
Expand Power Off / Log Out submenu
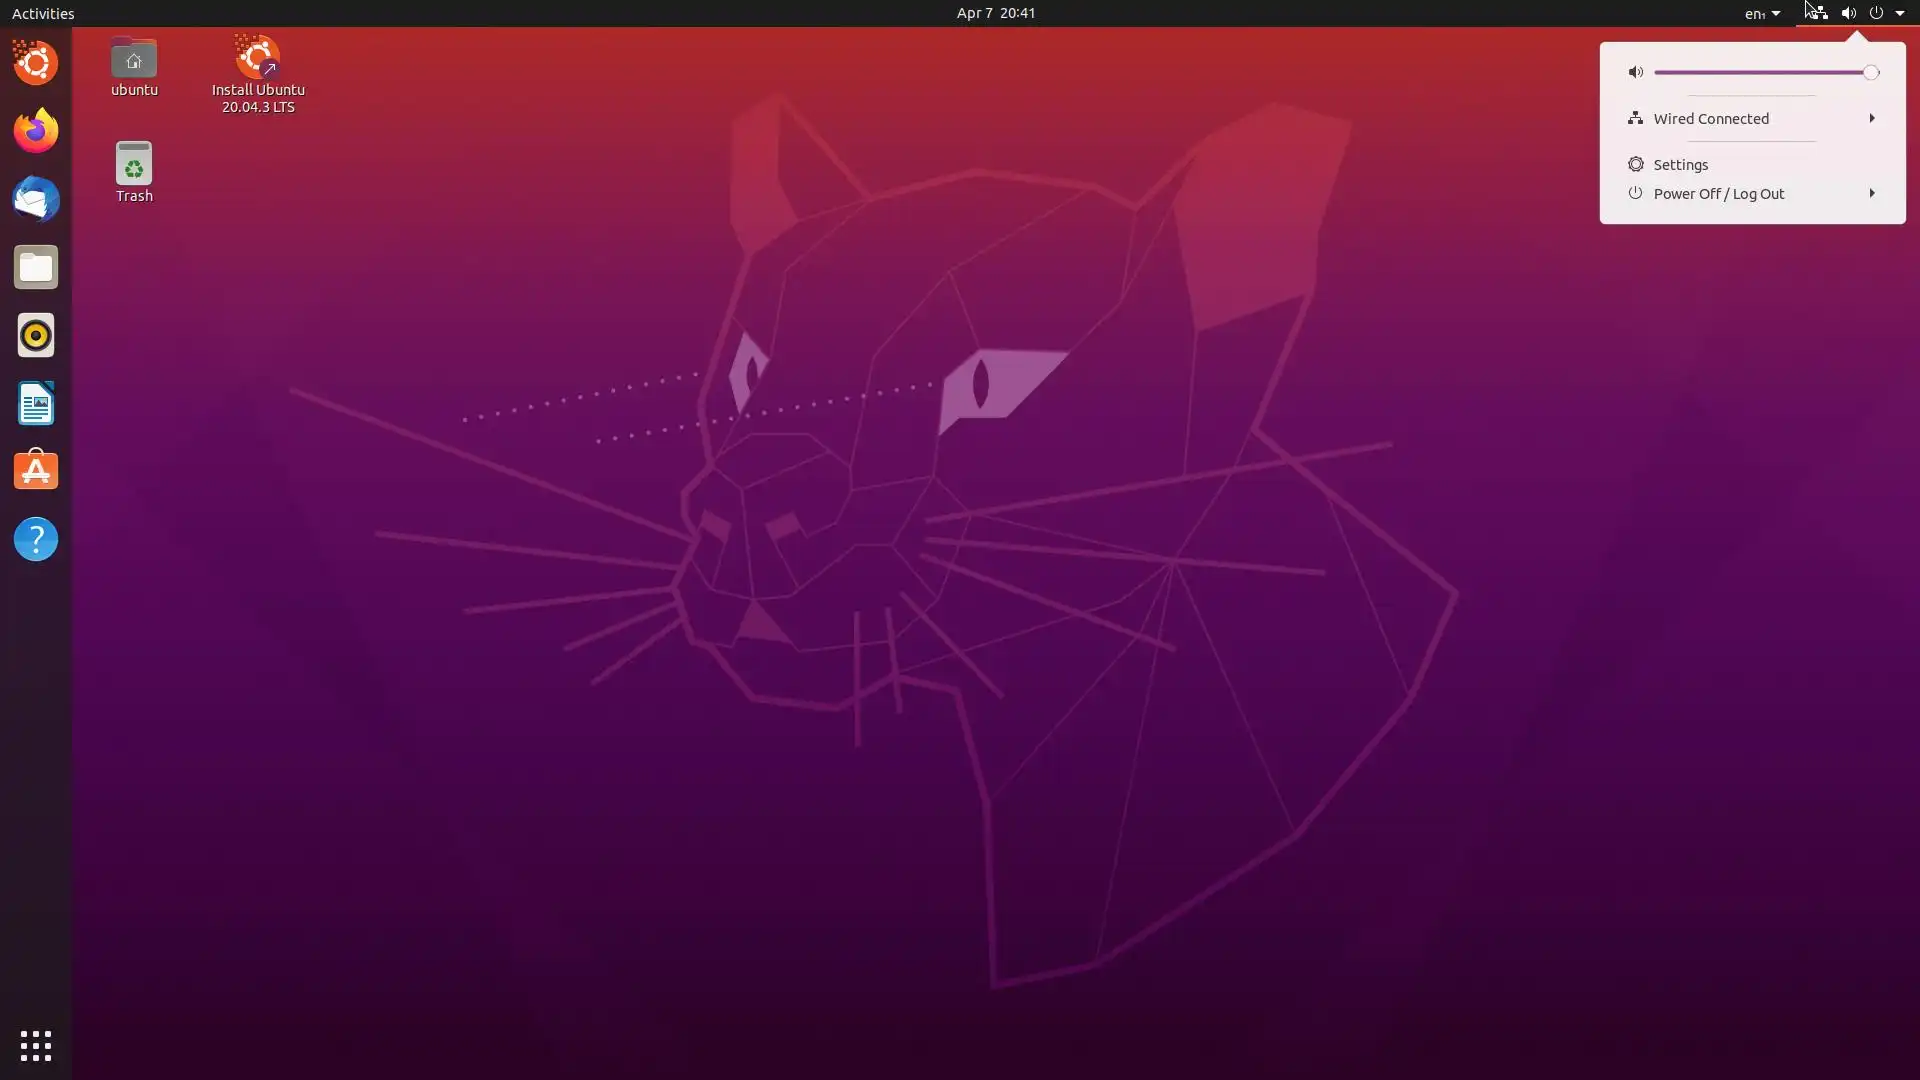click(1871, 193)
